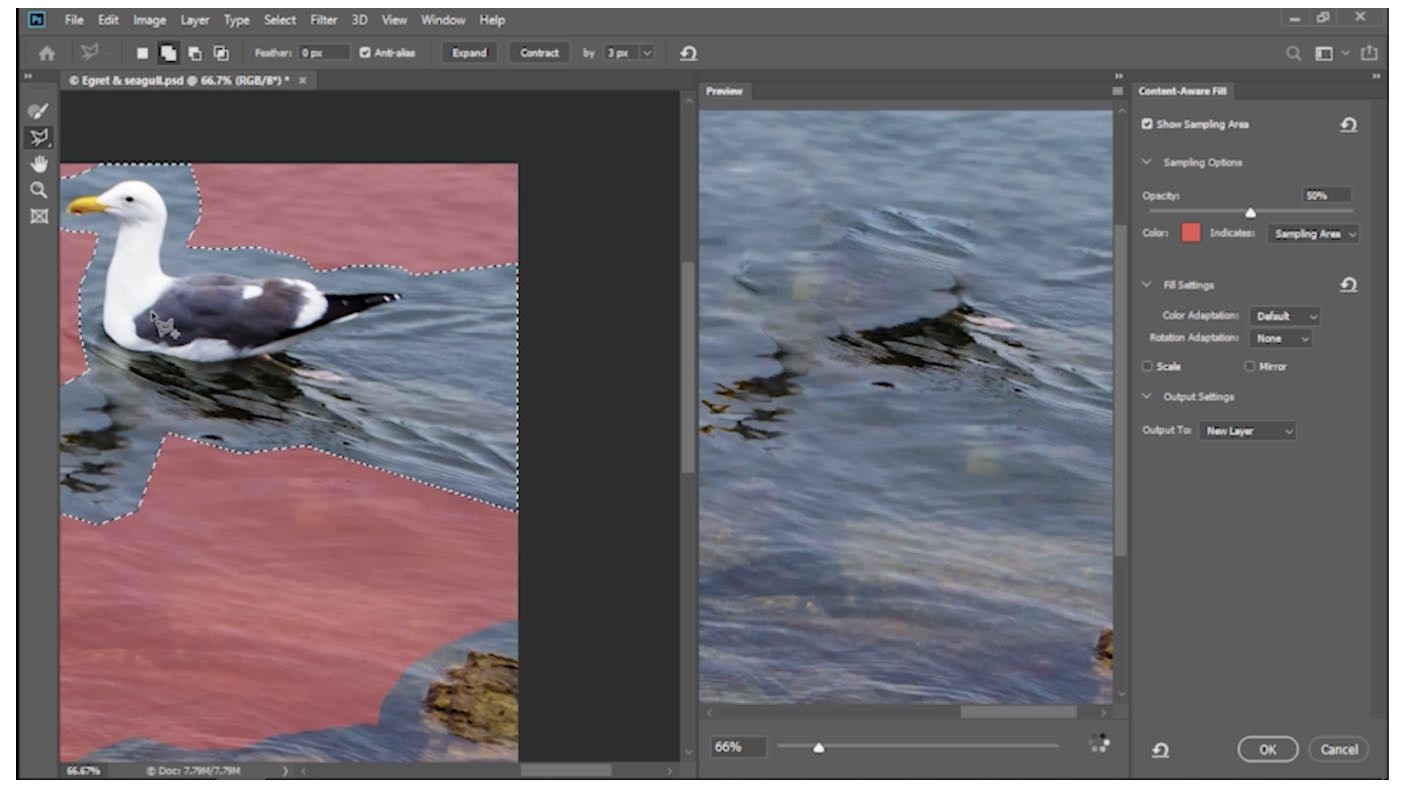Switch to the Preview tab

pyautogui.click(x=724, y=90)
